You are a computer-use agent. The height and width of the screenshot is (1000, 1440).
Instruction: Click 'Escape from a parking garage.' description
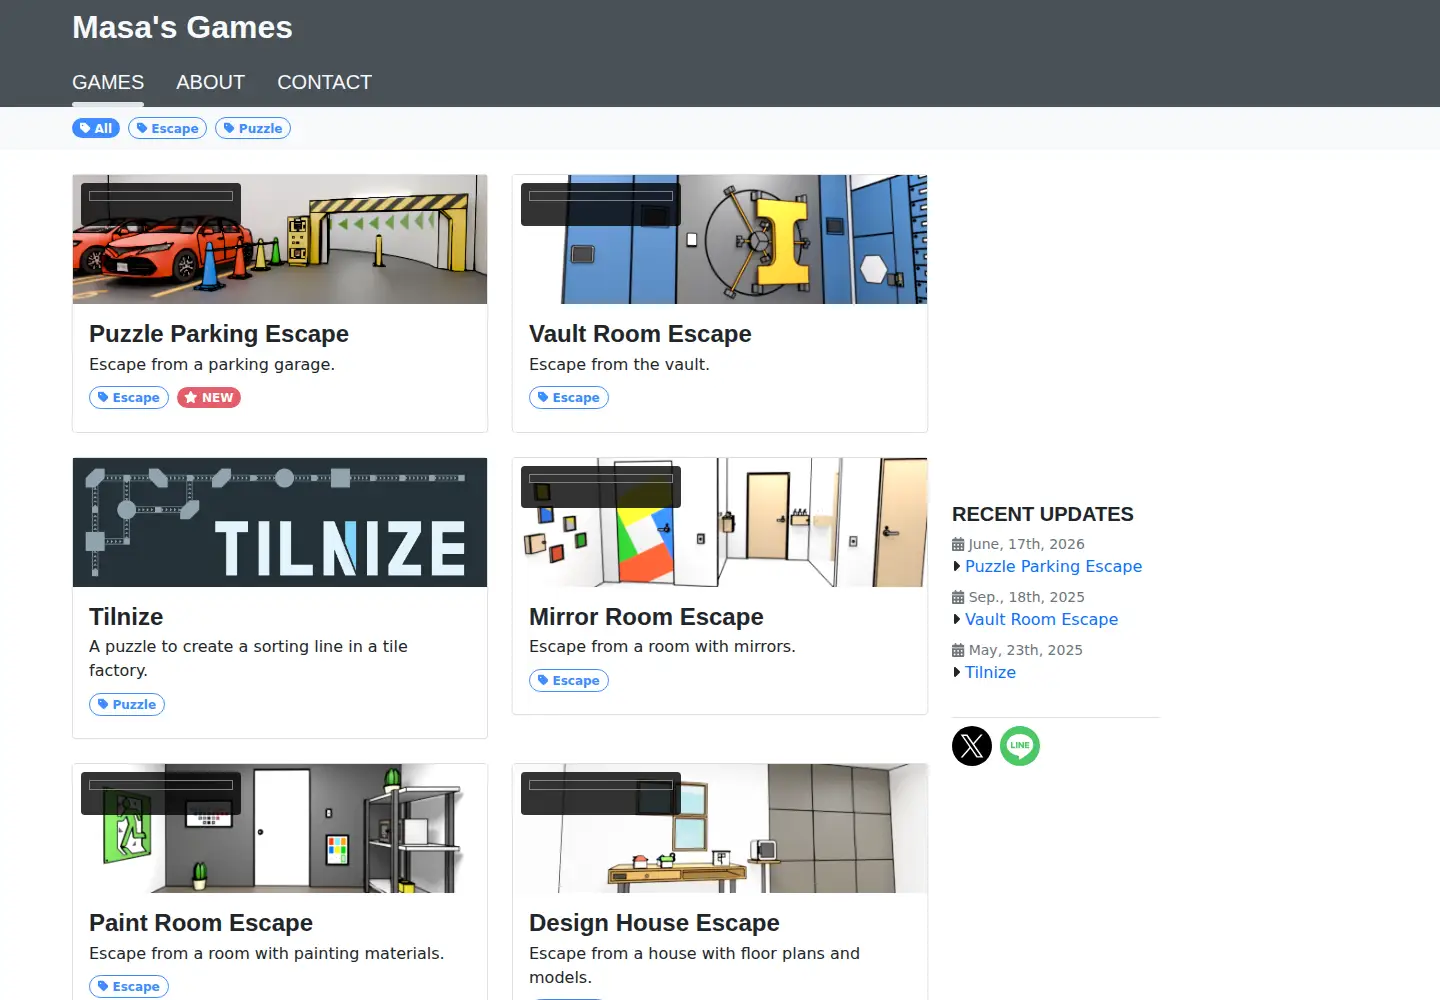212,365
